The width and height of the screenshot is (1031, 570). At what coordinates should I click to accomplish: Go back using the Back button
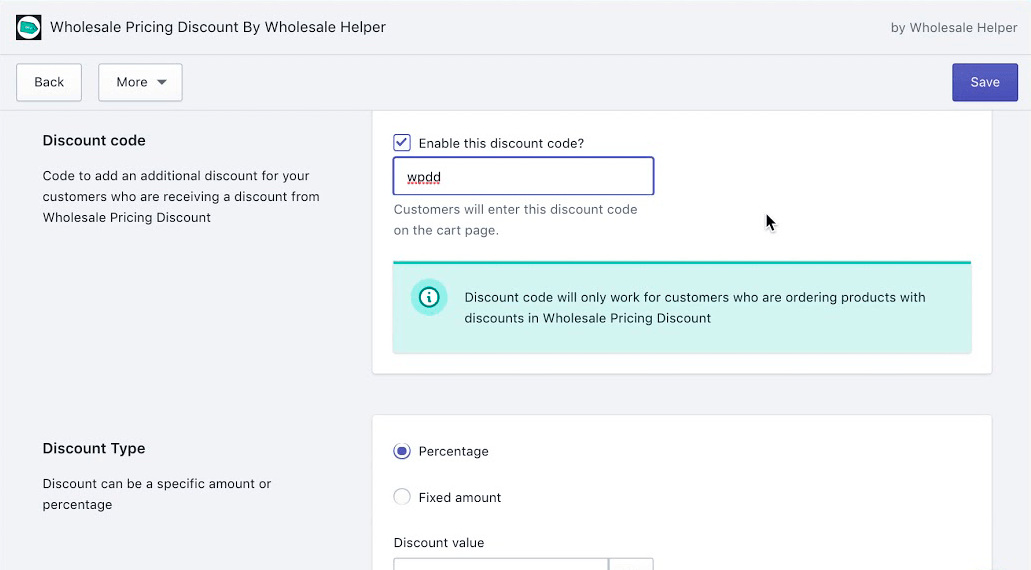(49, 82)
